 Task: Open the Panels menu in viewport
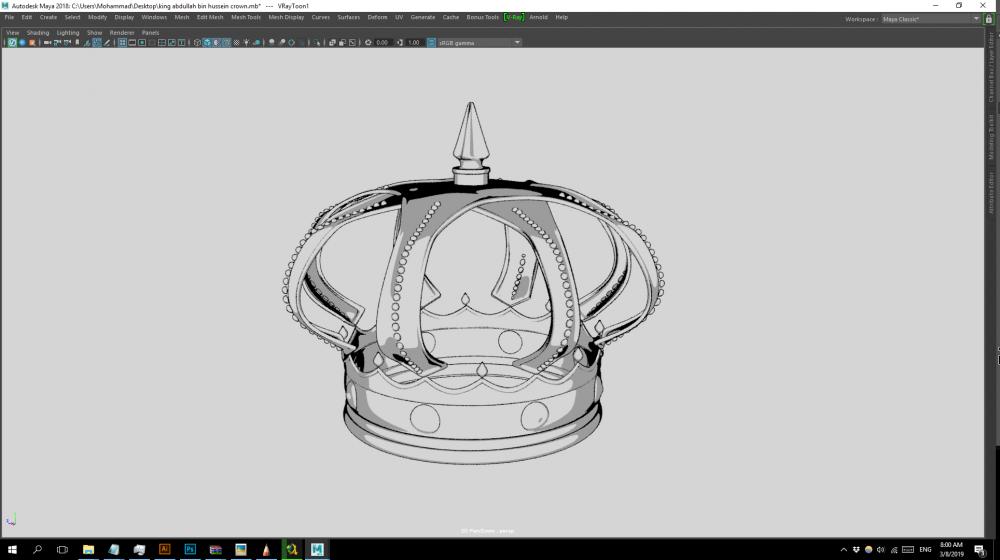click(x=150, y=32)
